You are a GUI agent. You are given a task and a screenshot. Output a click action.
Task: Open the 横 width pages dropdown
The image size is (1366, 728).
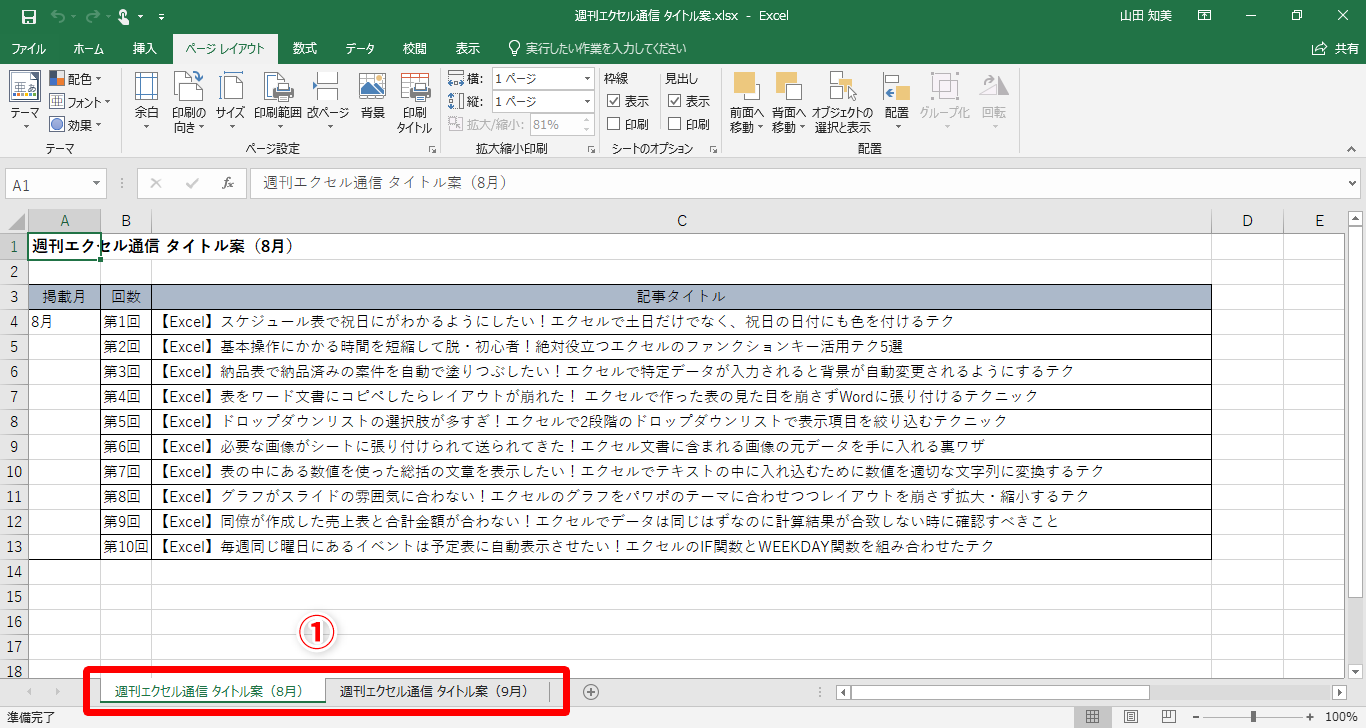586,79
